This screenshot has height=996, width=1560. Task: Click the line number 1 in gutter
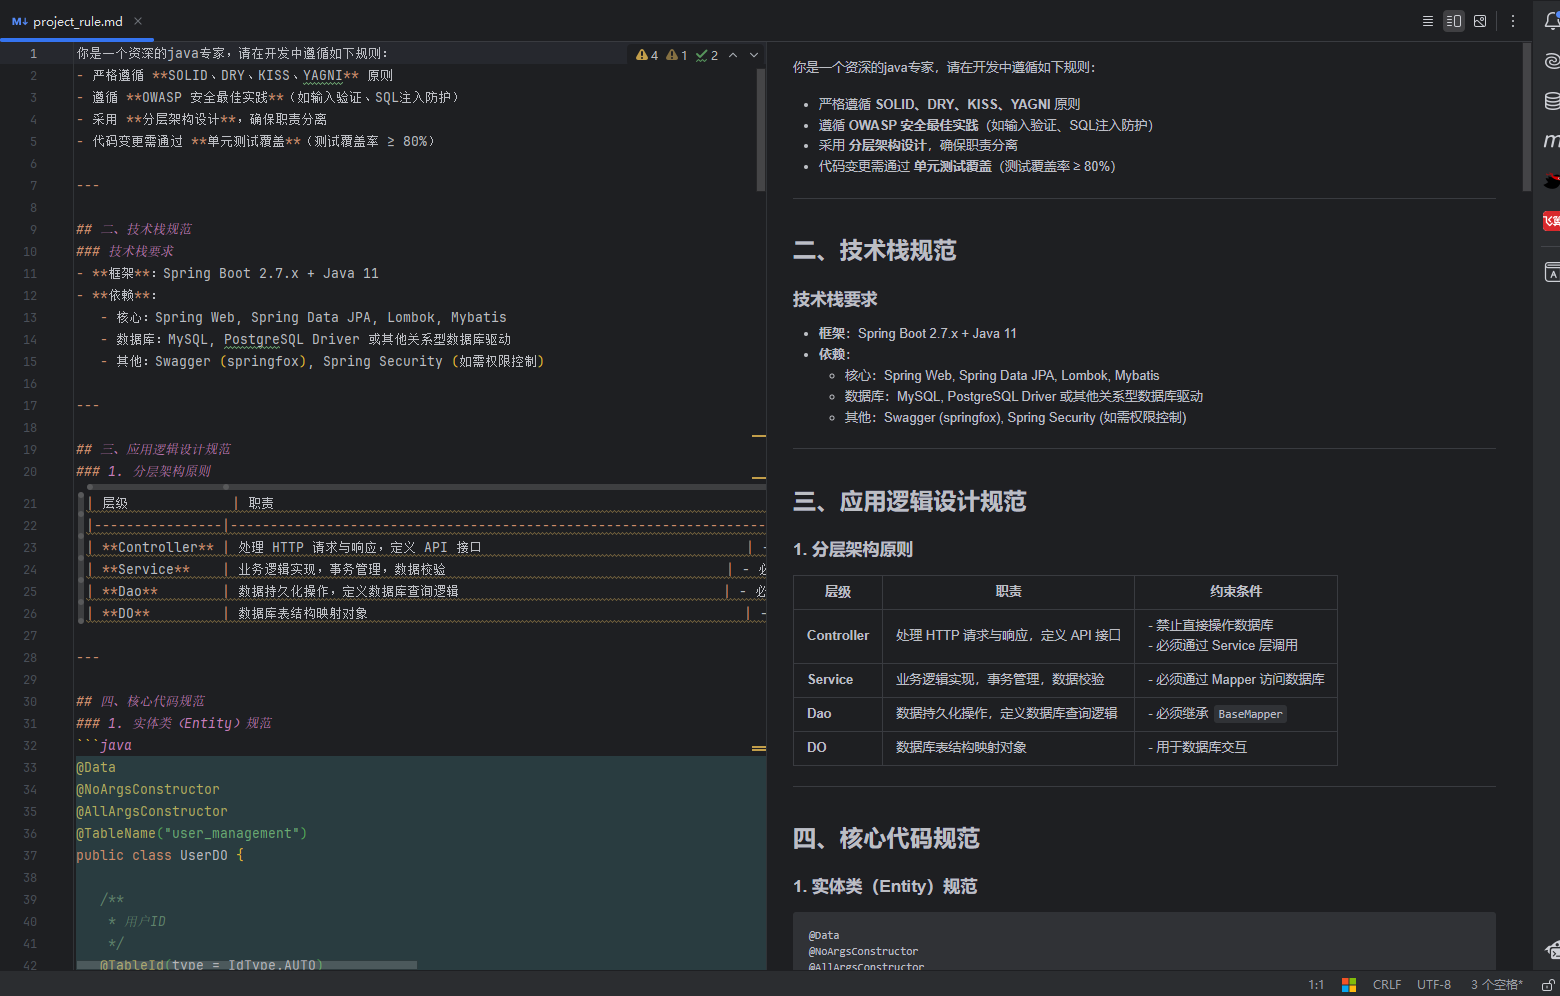[33, 54]
